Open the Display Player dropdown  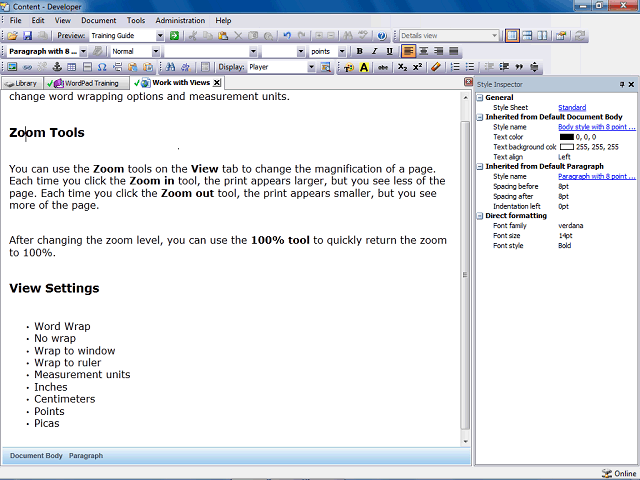311,67
